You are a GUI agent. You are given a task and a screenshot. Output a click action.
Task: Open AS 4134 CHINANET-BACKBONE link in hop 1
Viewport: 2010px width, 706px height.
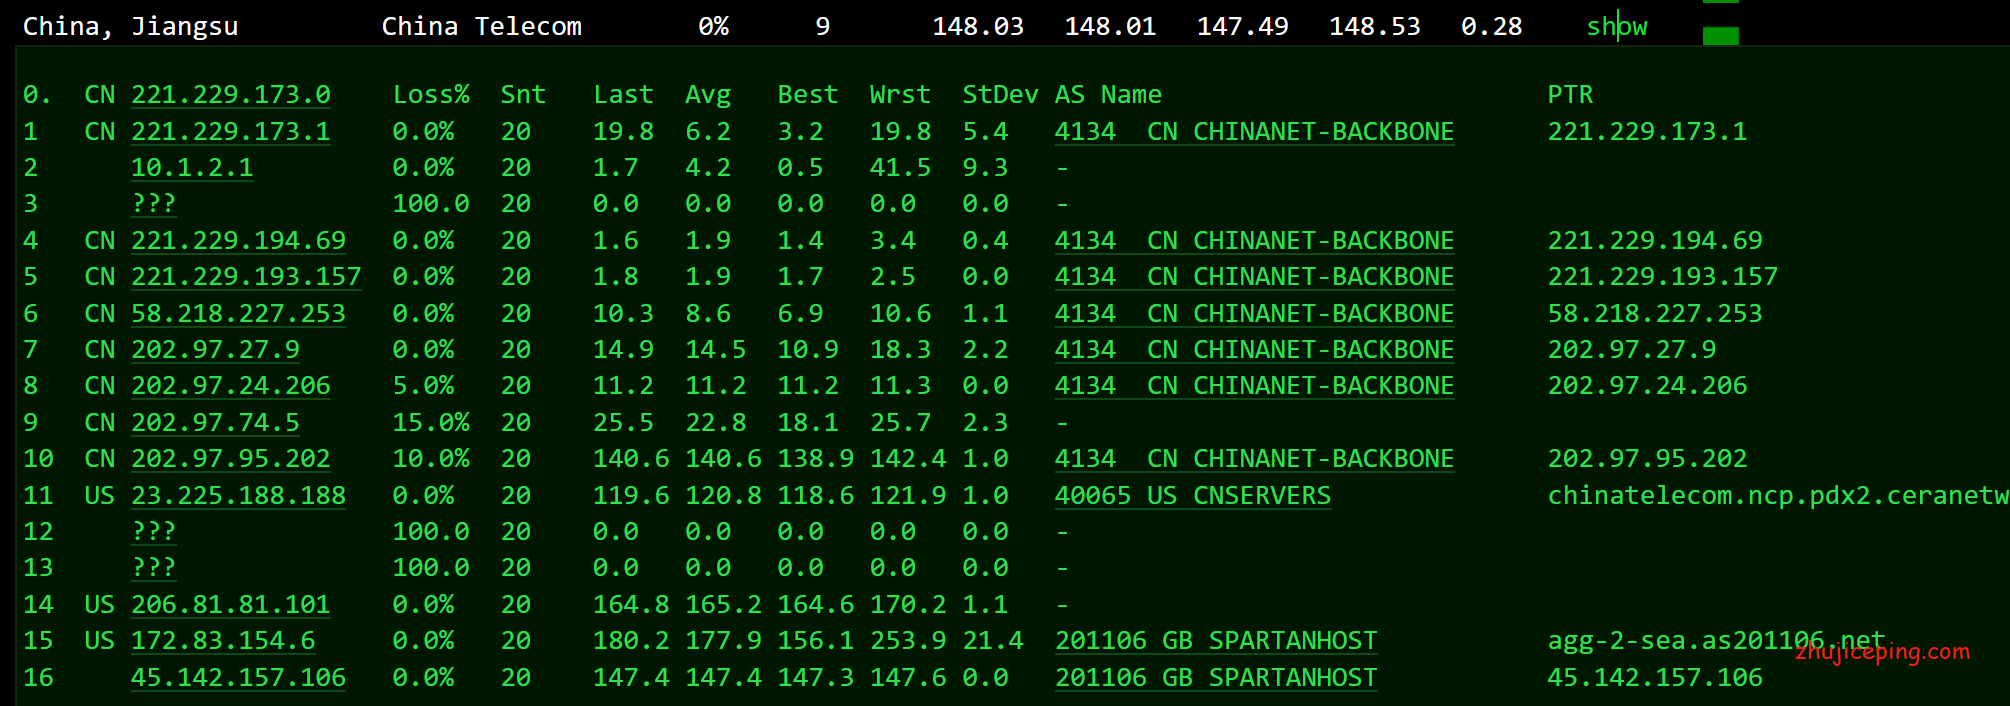tap(1255, 132)
